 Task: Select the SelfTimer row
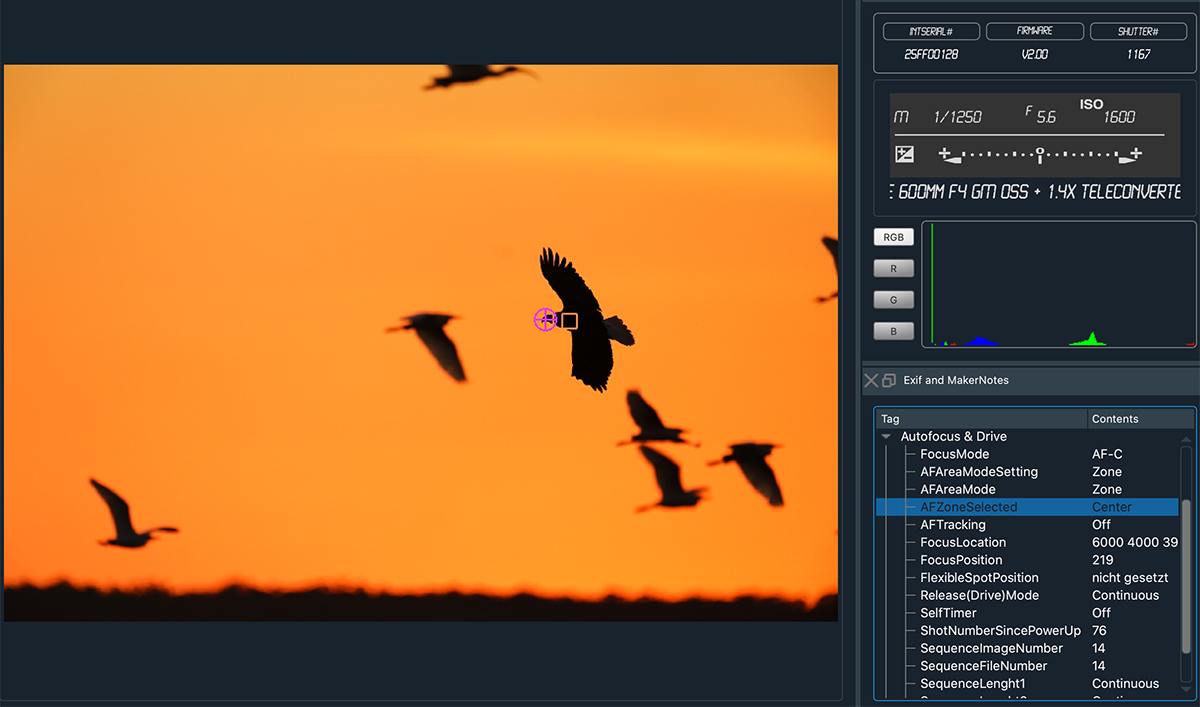point(1027,613)
